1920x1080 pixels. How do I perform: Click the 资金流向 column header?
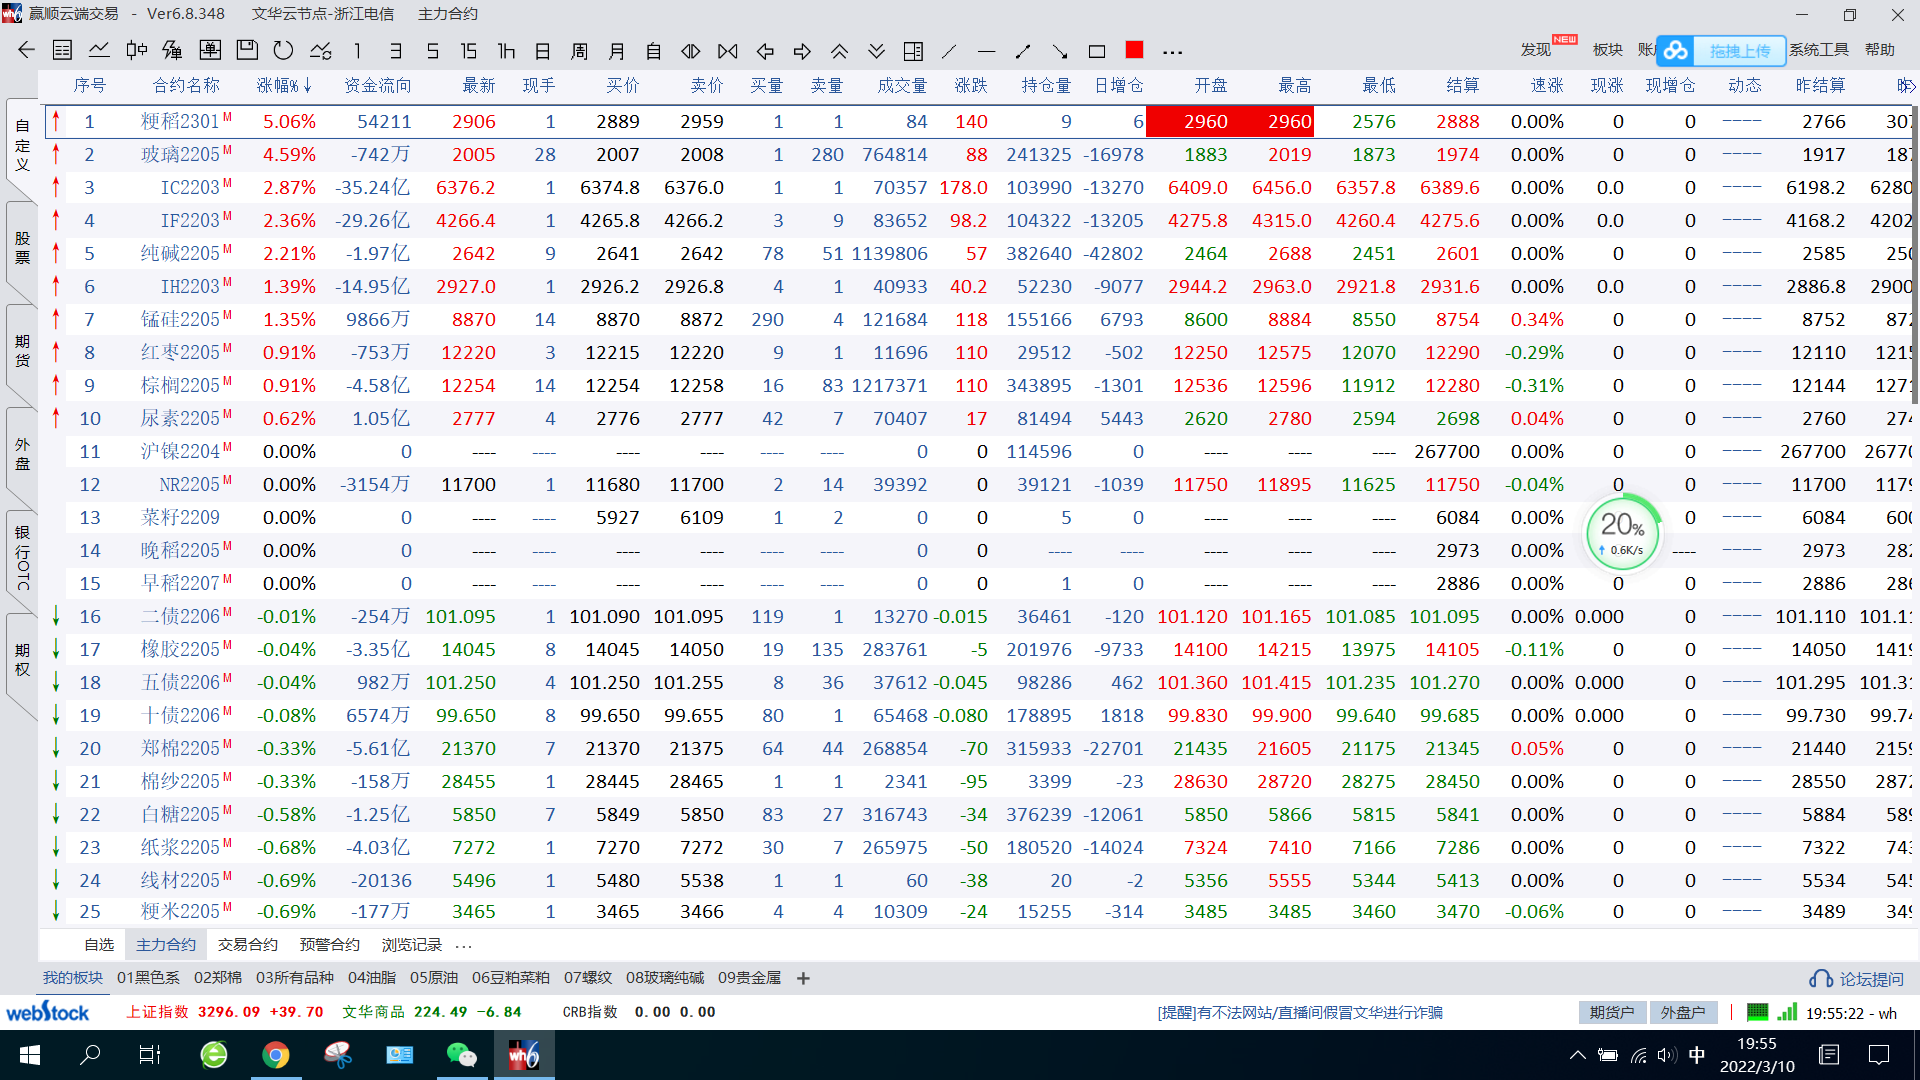pyautogui.click(x=377, y=85)
